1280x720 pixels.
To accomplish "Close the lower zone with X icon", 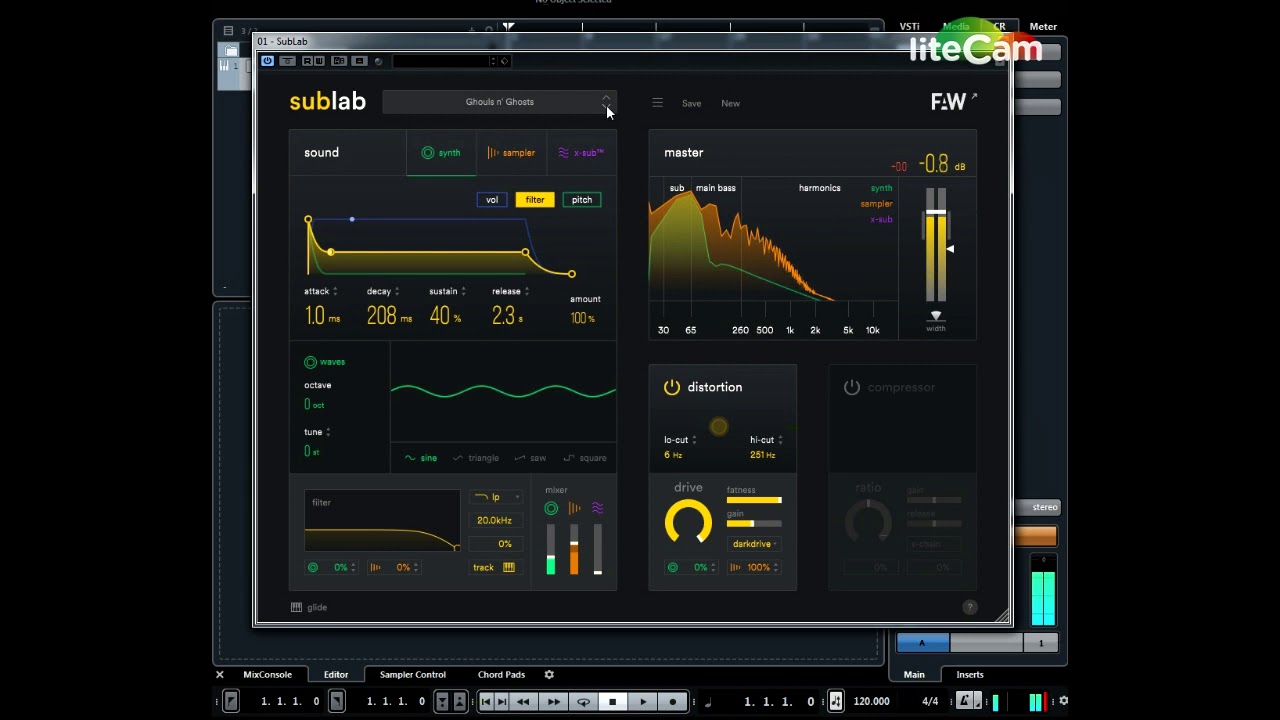I will (x=220, y=675).
